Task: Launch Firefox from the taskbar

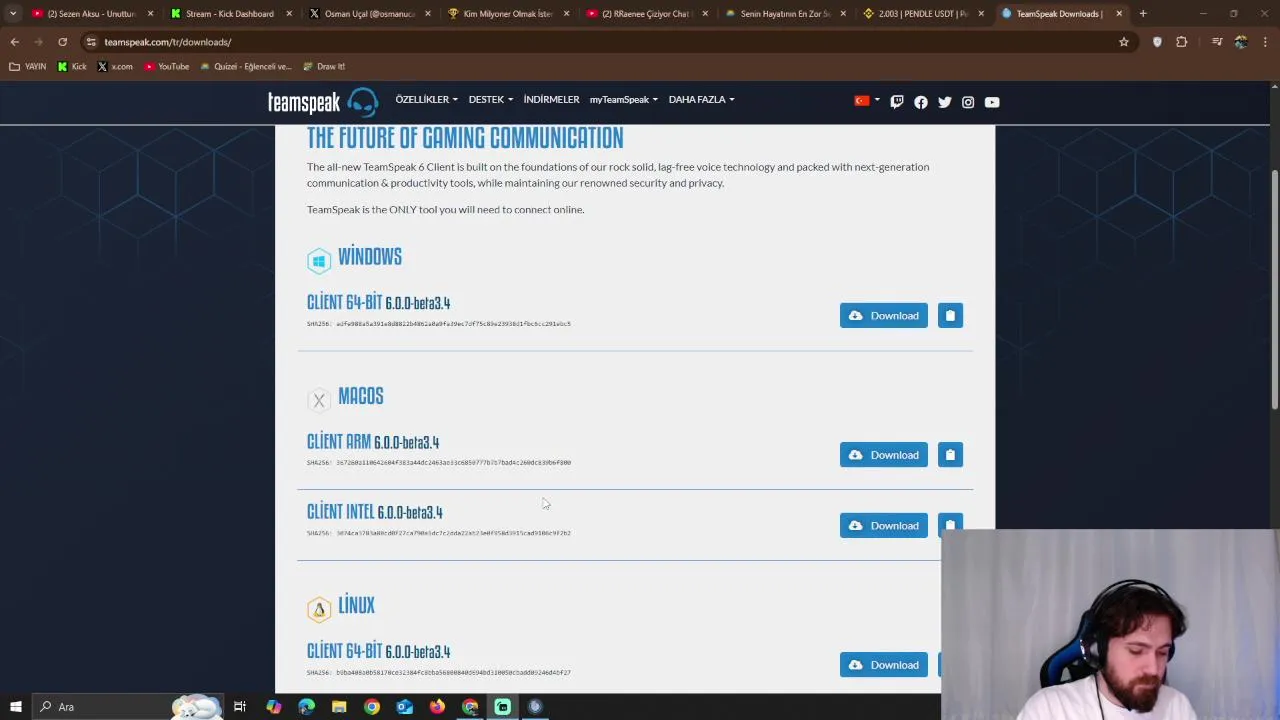Action: (437, 707)
